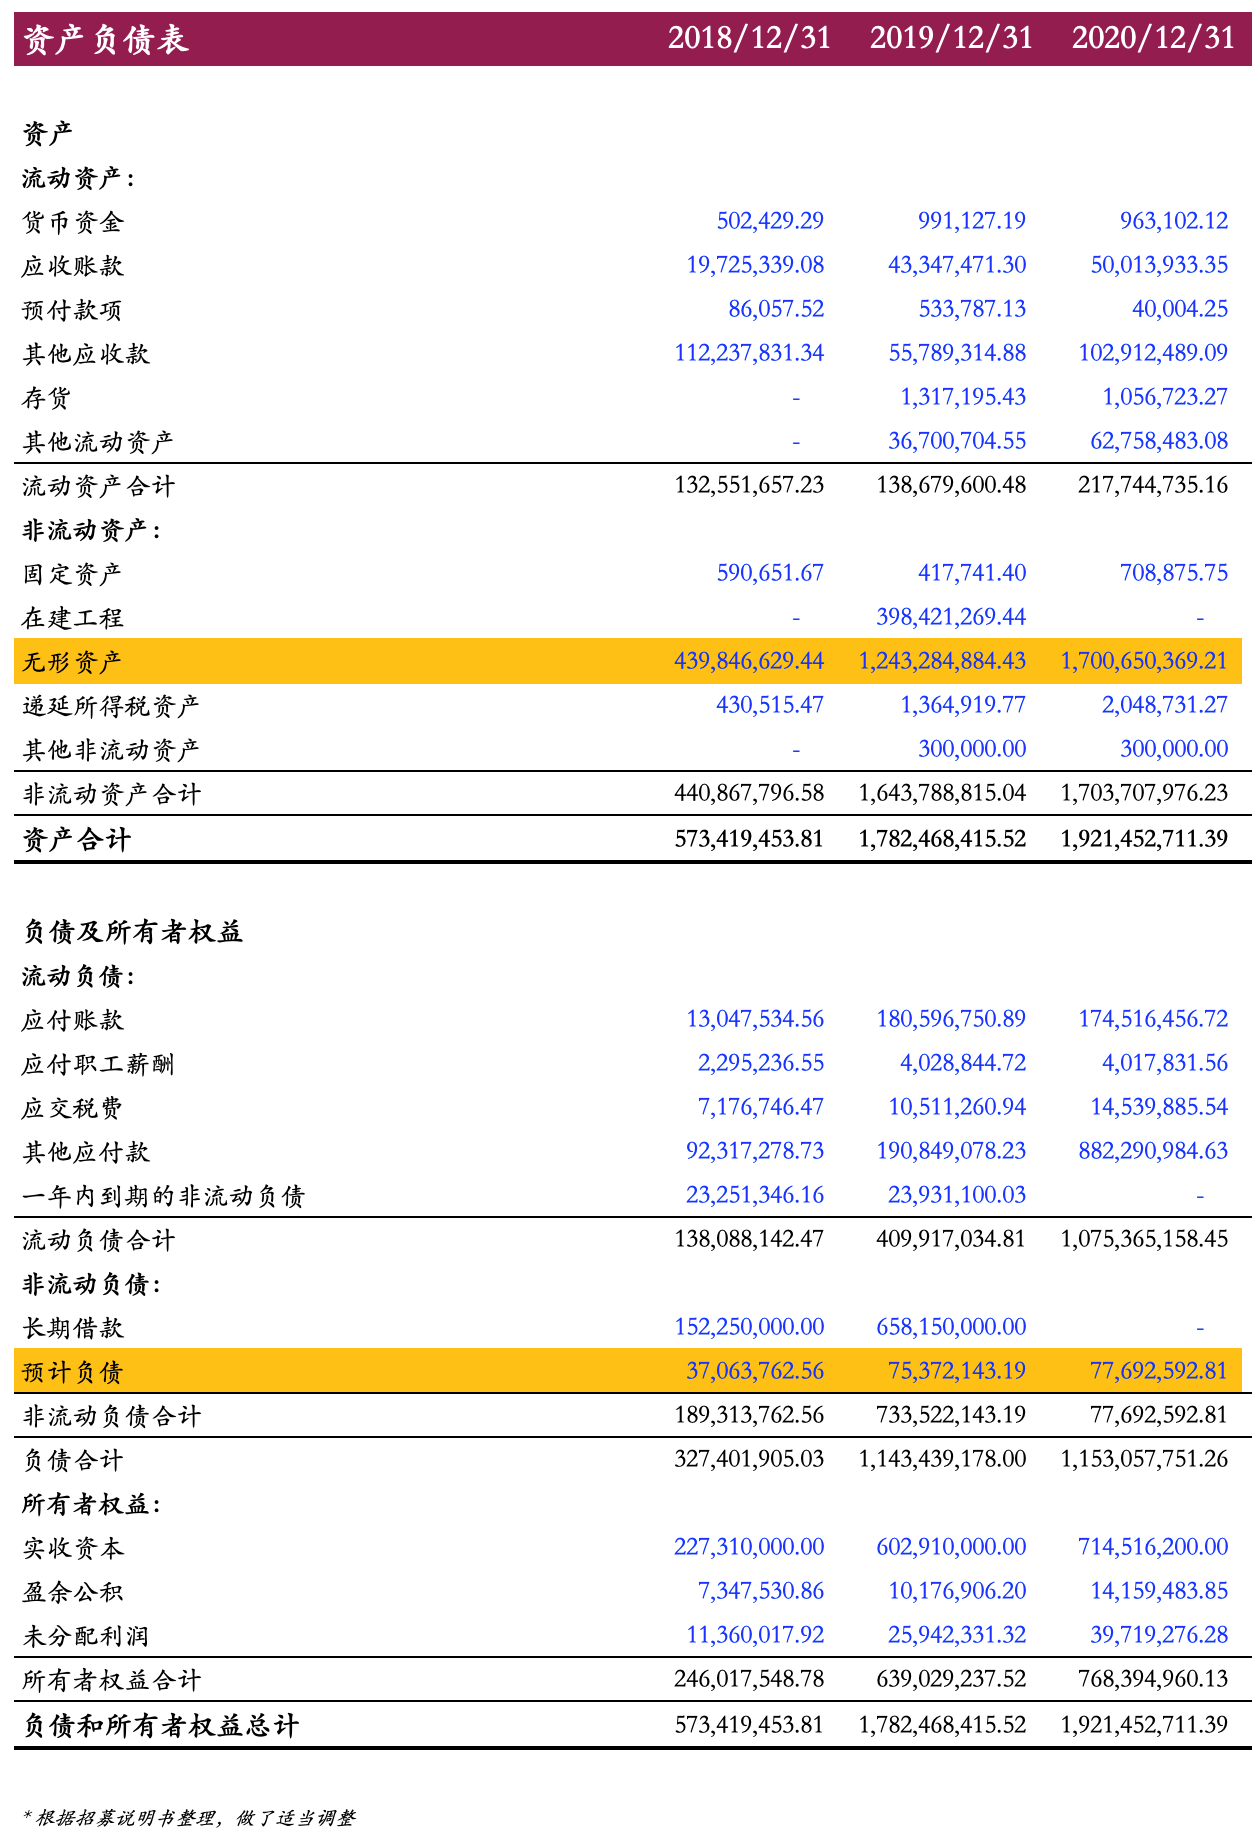The image size is (1252, 1848).
Task: Select the highlighted value 1,243,284,884.43
Action: [942, 661]
